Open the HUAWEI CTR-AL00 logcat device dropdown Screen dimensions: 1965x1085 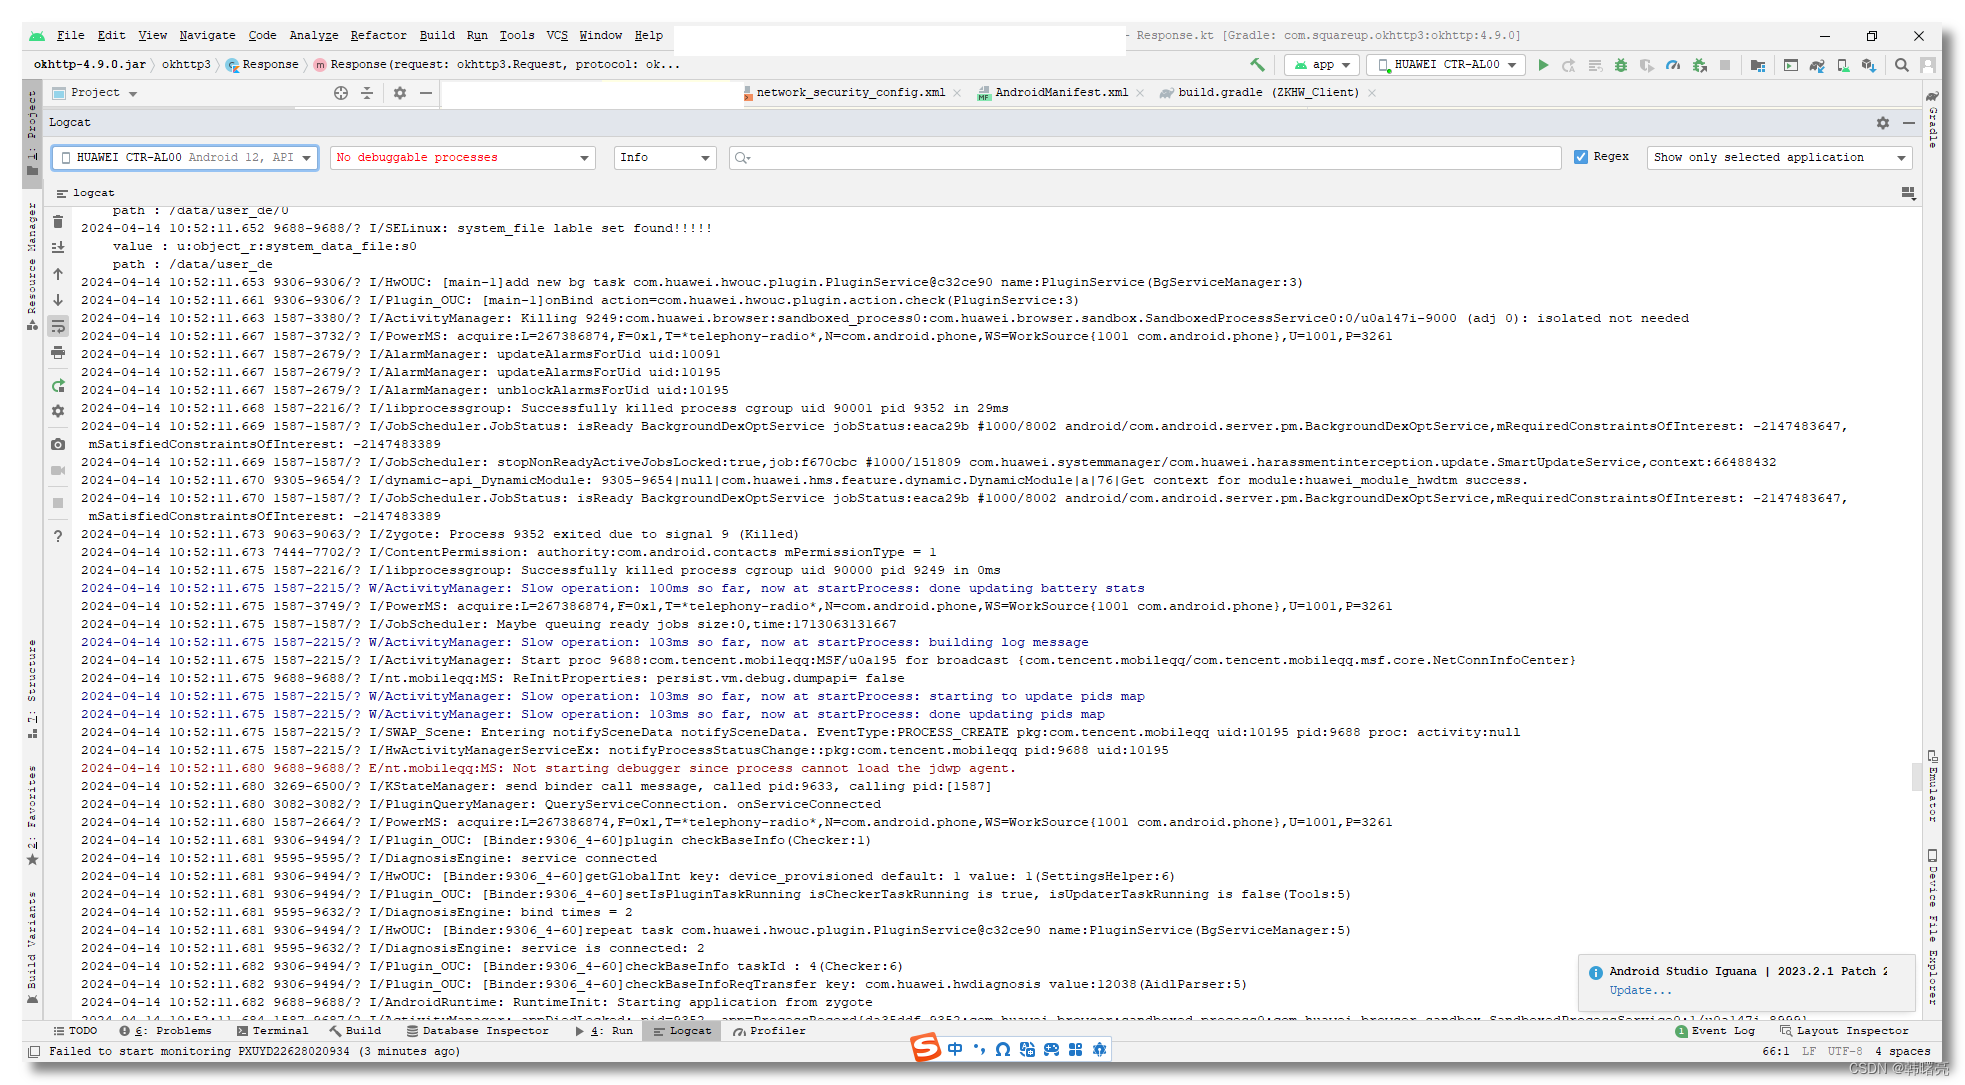pos(185,157)
